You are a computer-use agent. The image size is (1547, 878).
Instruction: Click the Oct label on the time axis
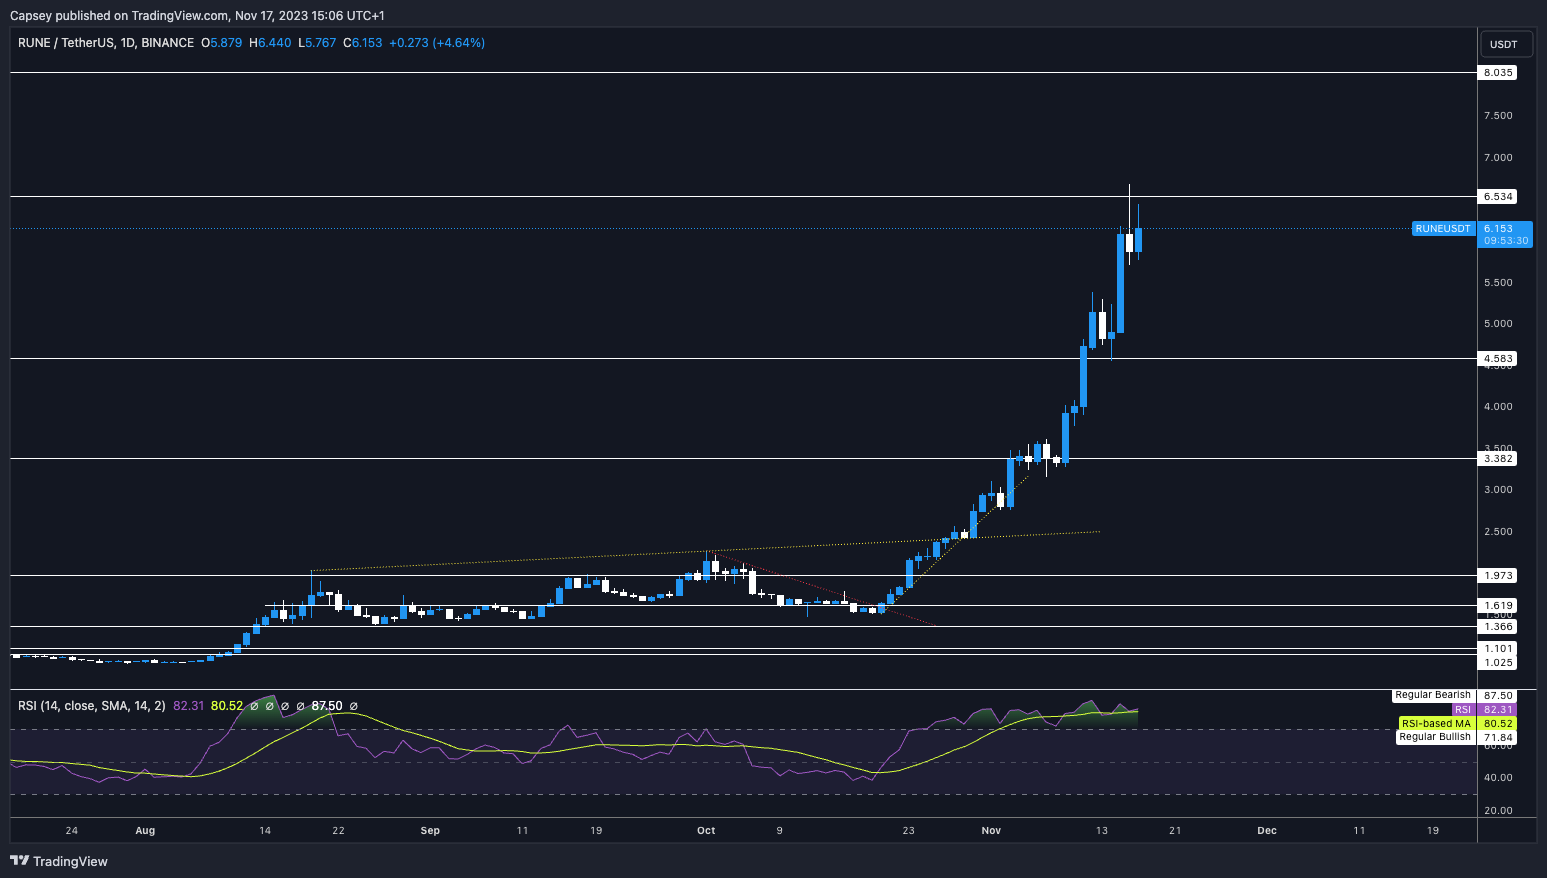(x=706, y=831)
